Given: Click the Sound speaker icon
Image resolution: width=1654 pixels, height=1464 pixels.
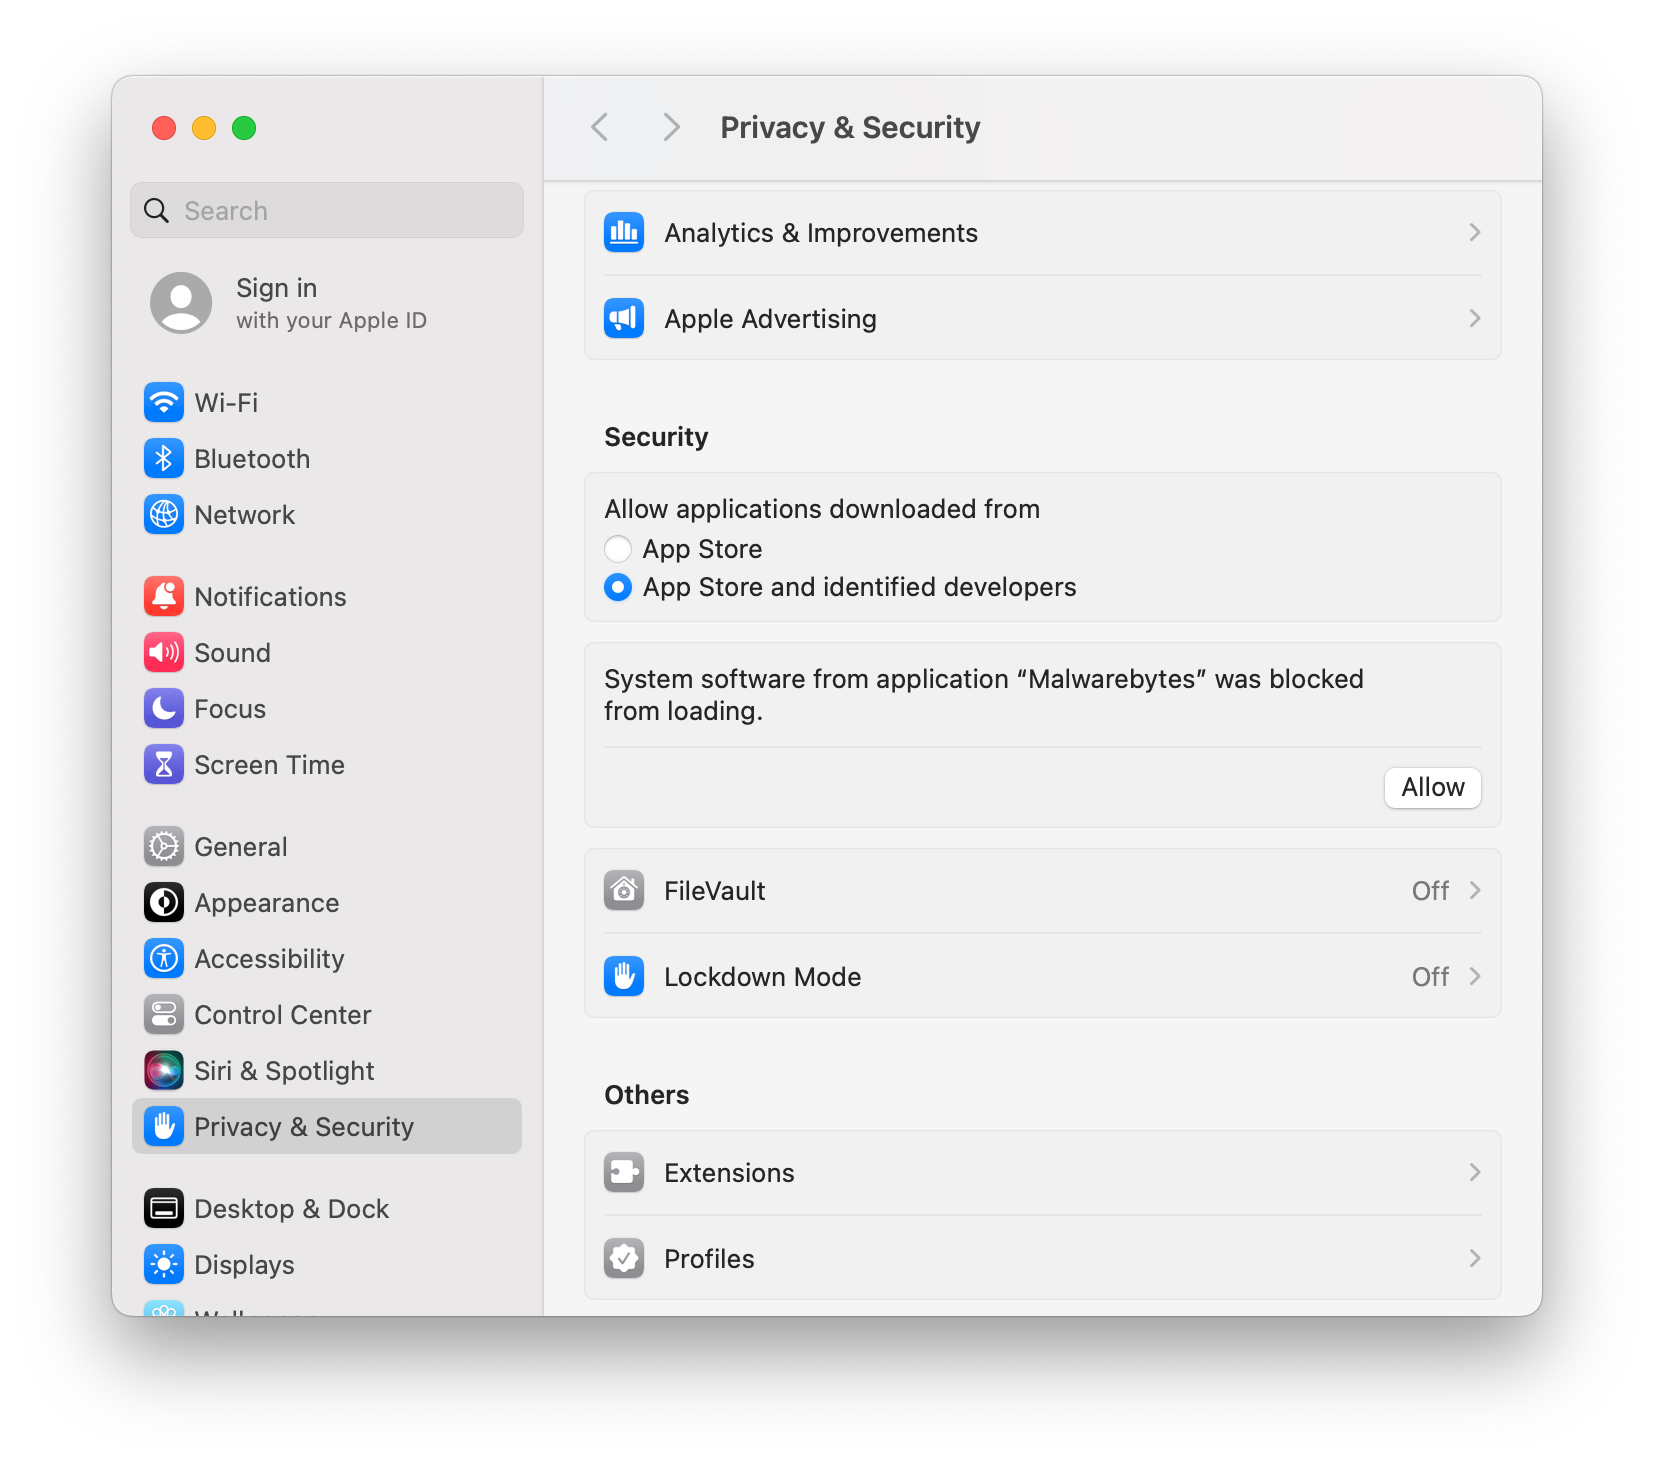Looking at the screenshot, I should 164,653.
